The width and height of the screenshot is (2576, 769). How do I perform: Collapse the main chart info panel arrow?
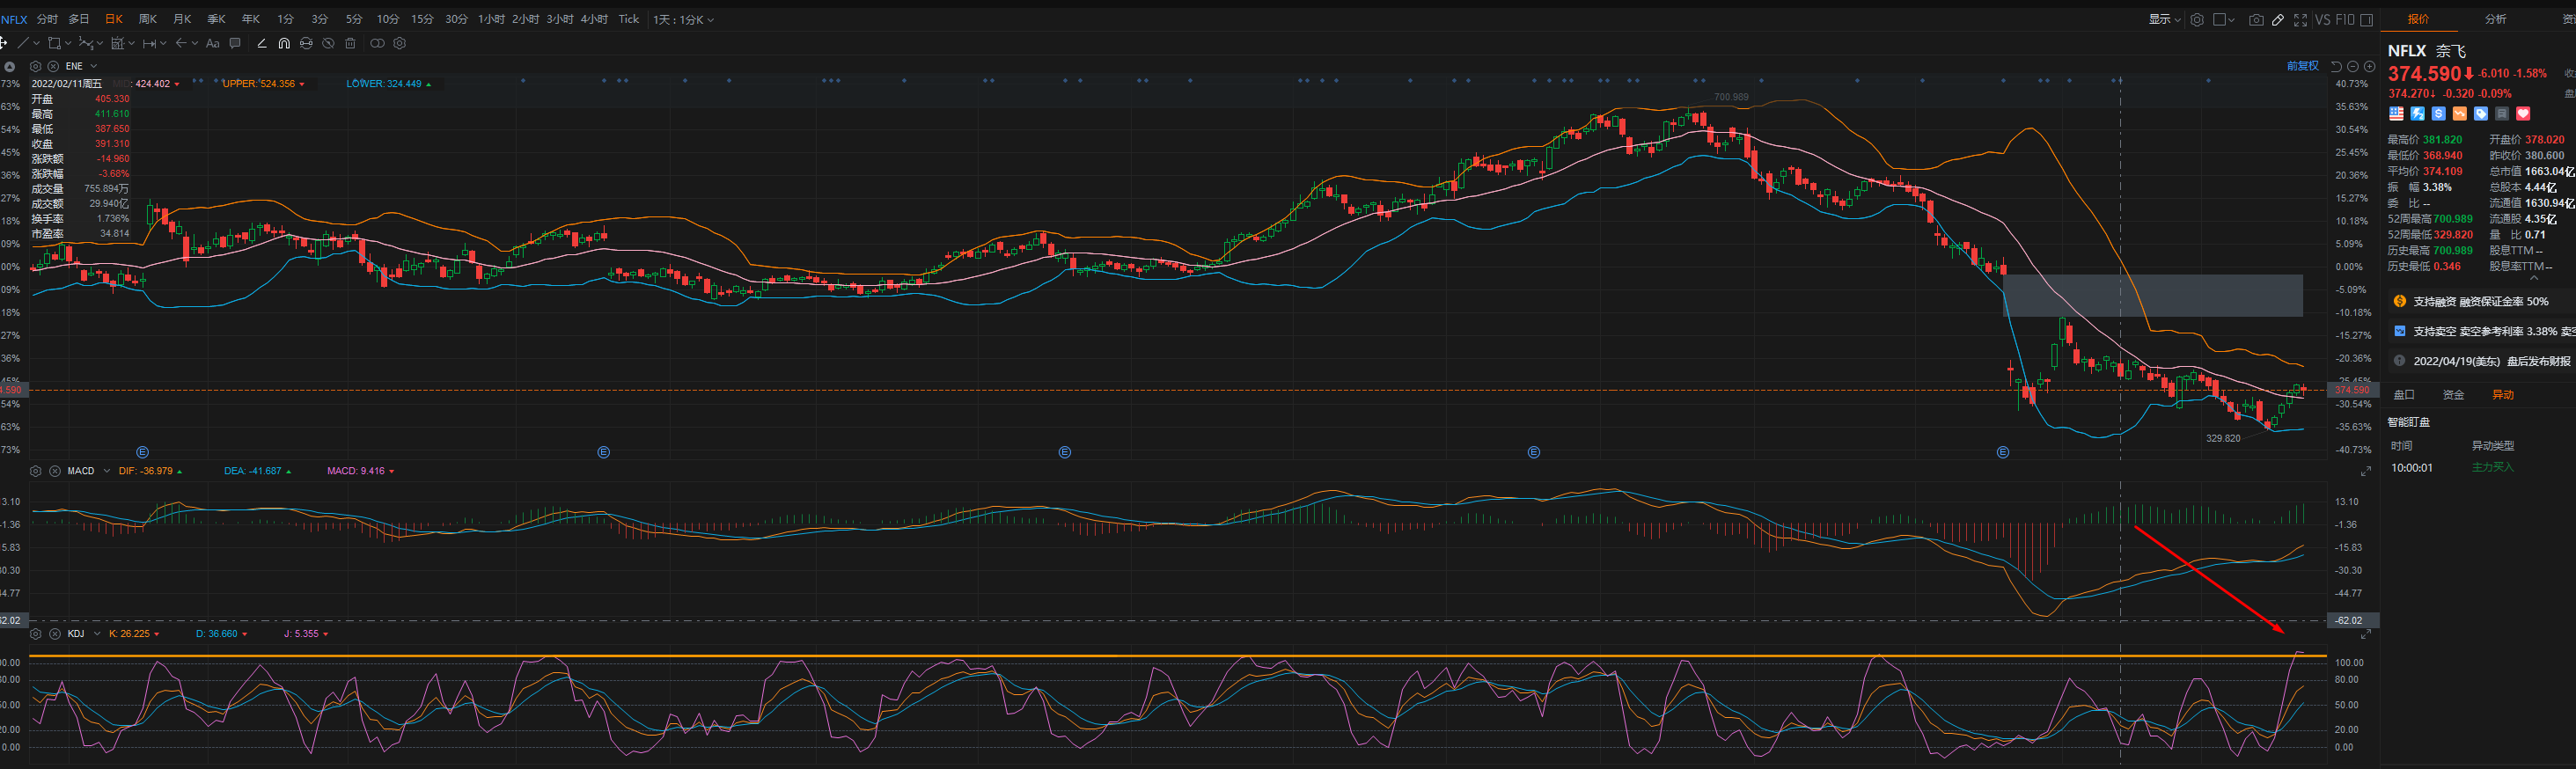[10, 67]
